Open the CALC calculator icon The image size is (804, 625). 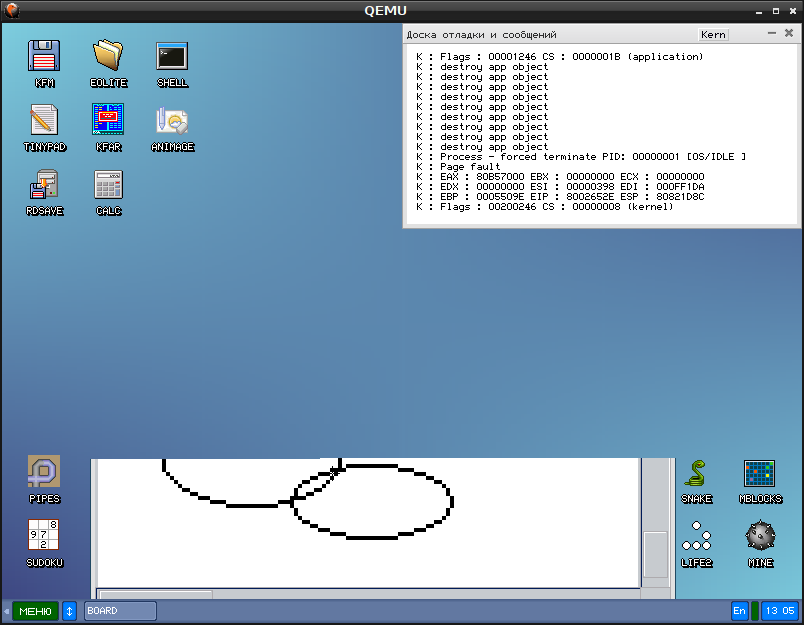[108, 185]
